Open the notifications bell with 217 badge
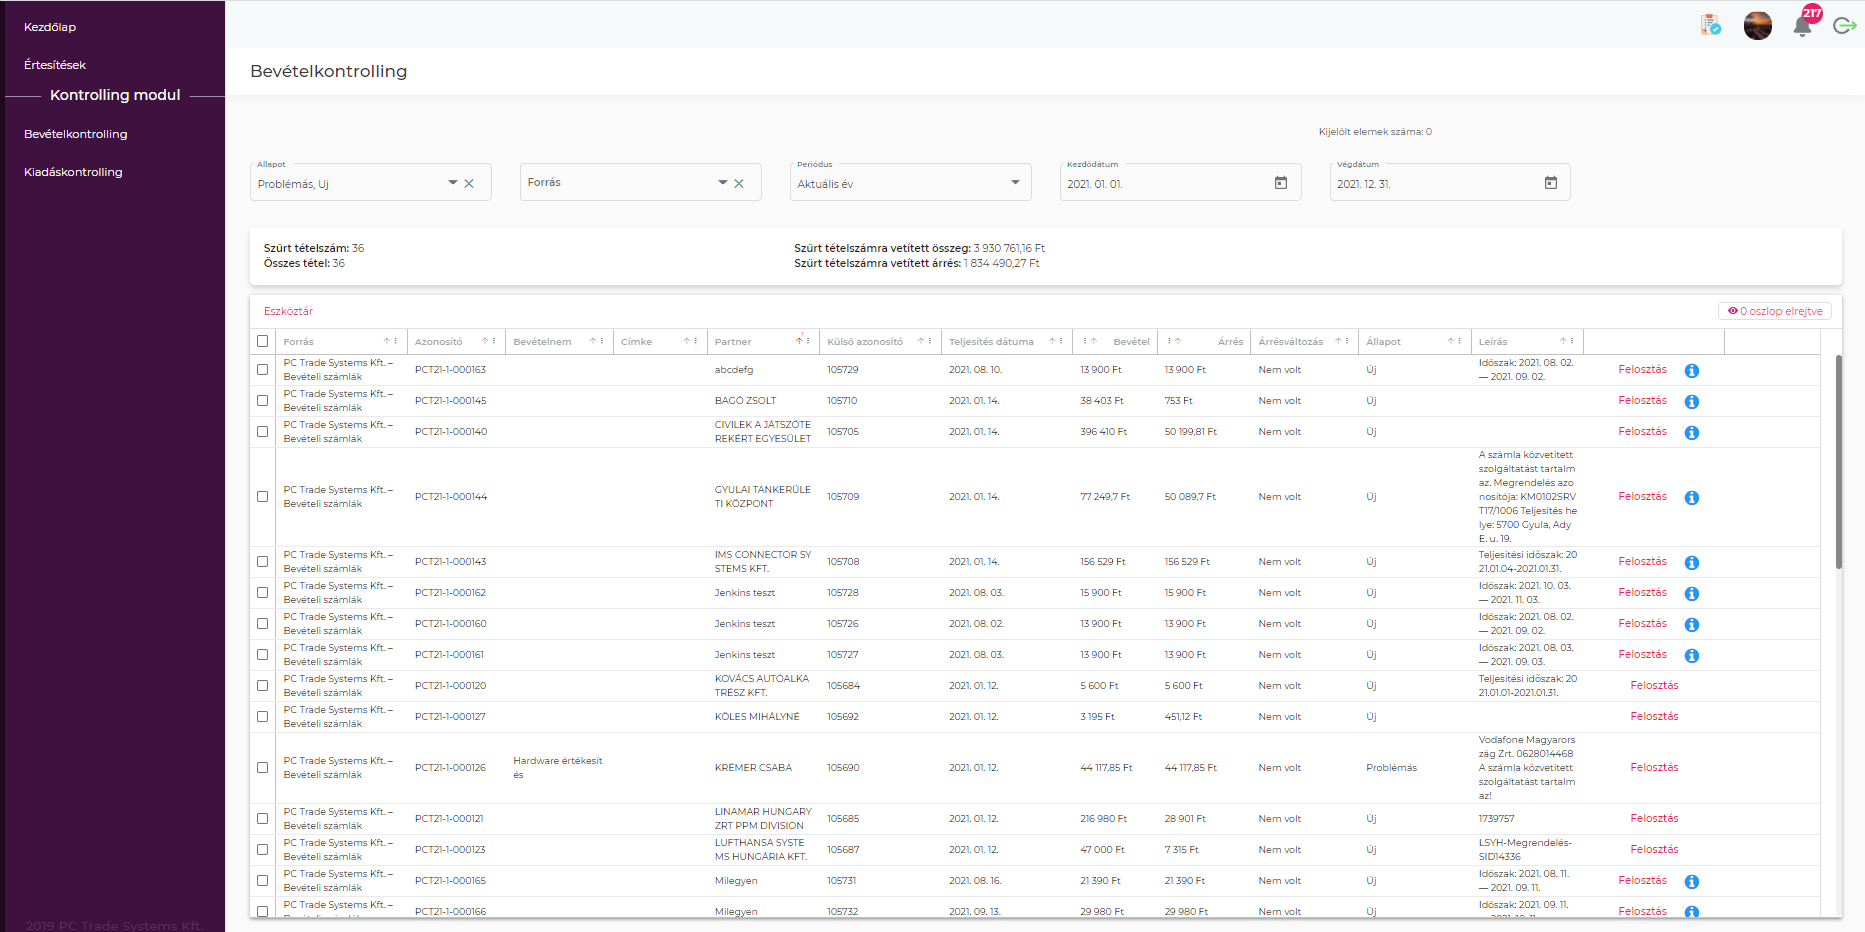1865x932 pixels. 1803,25
